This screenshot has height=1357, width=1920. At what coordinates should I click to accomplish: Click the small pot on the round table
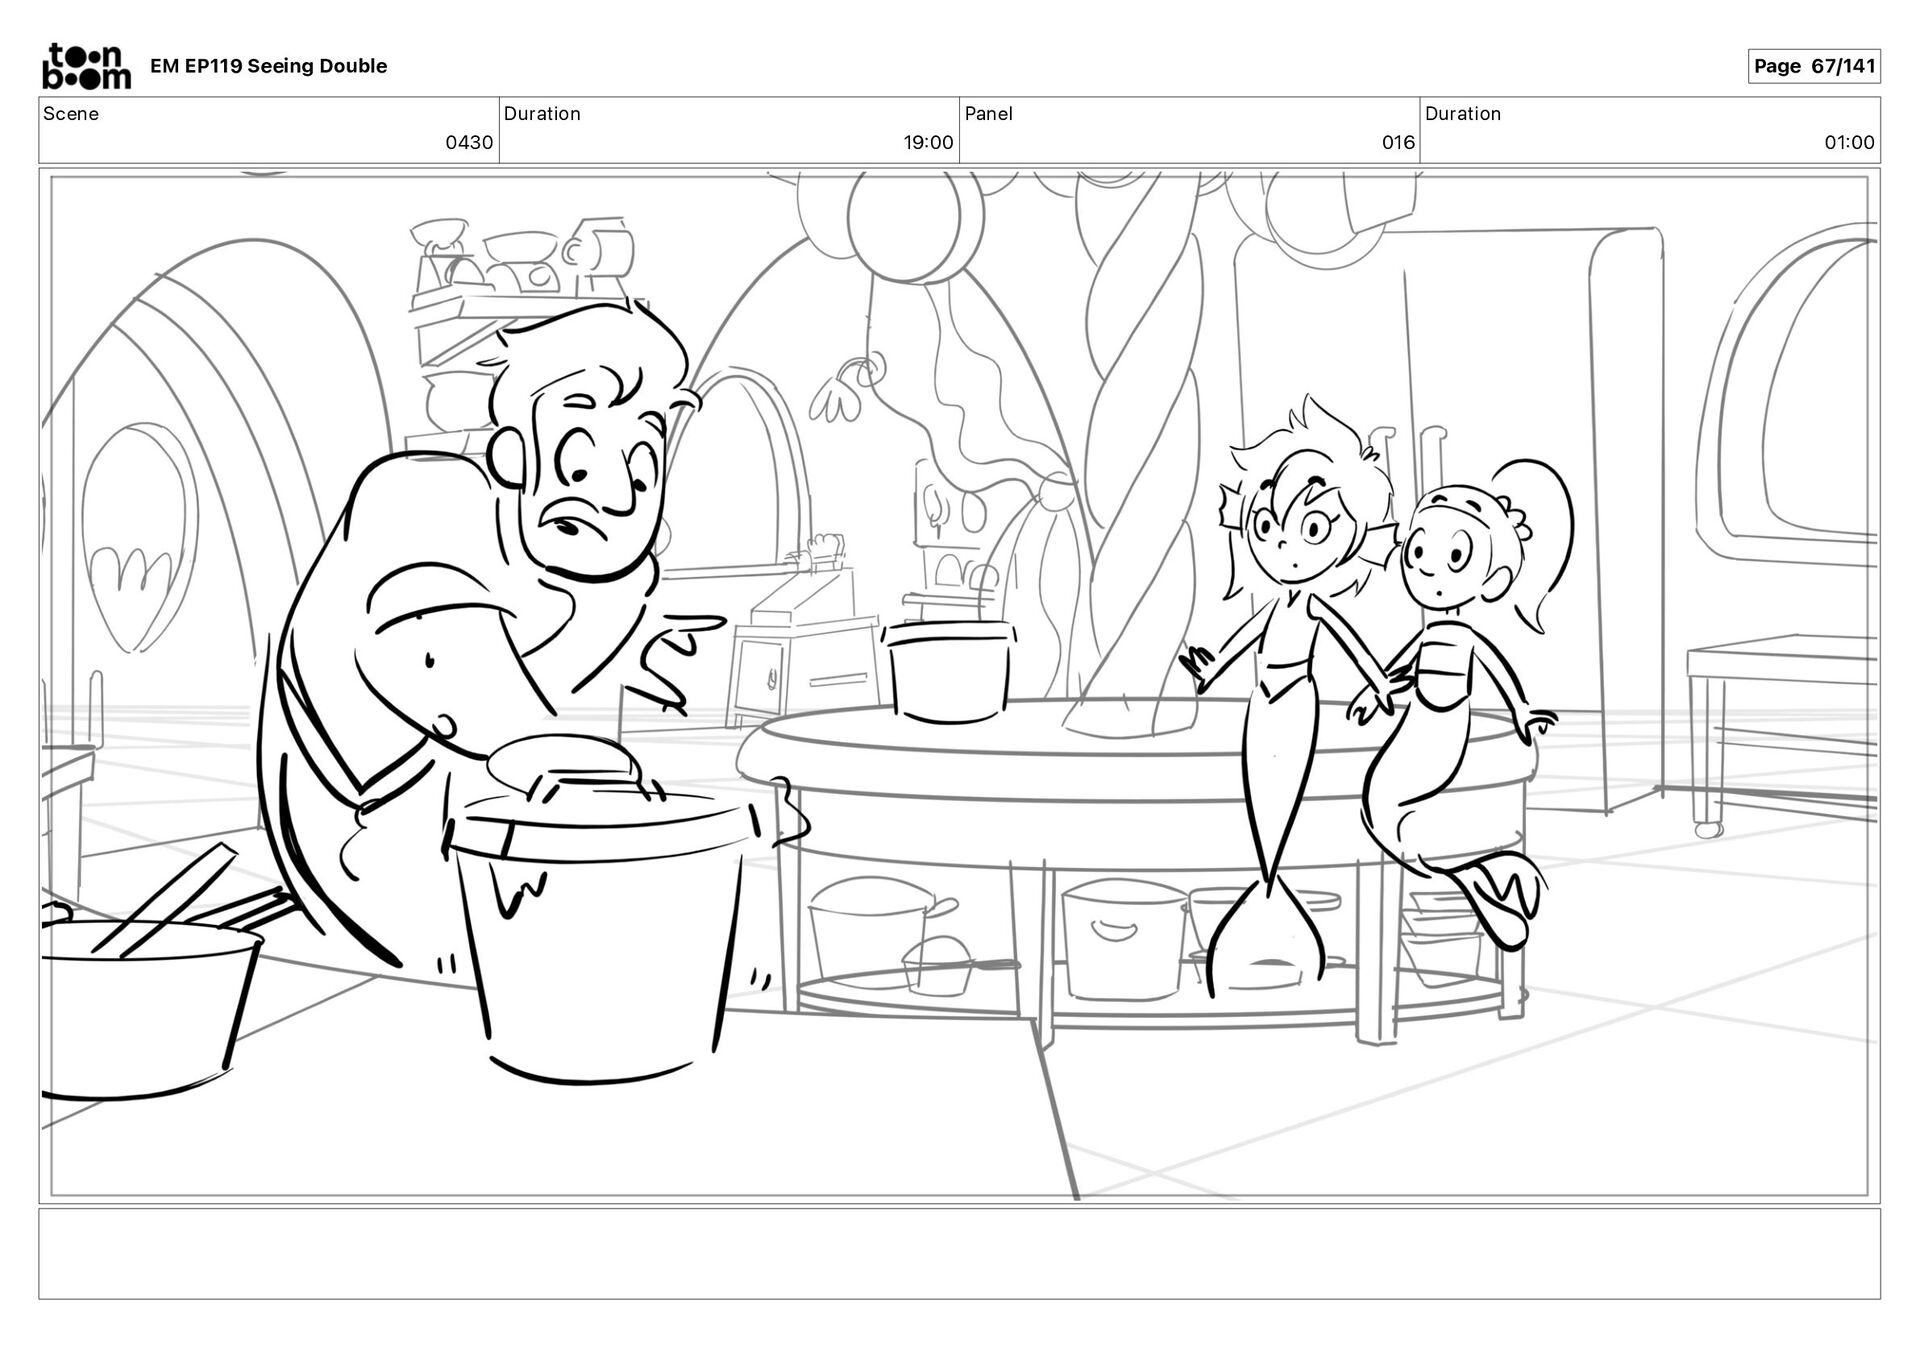pos(949,668)
